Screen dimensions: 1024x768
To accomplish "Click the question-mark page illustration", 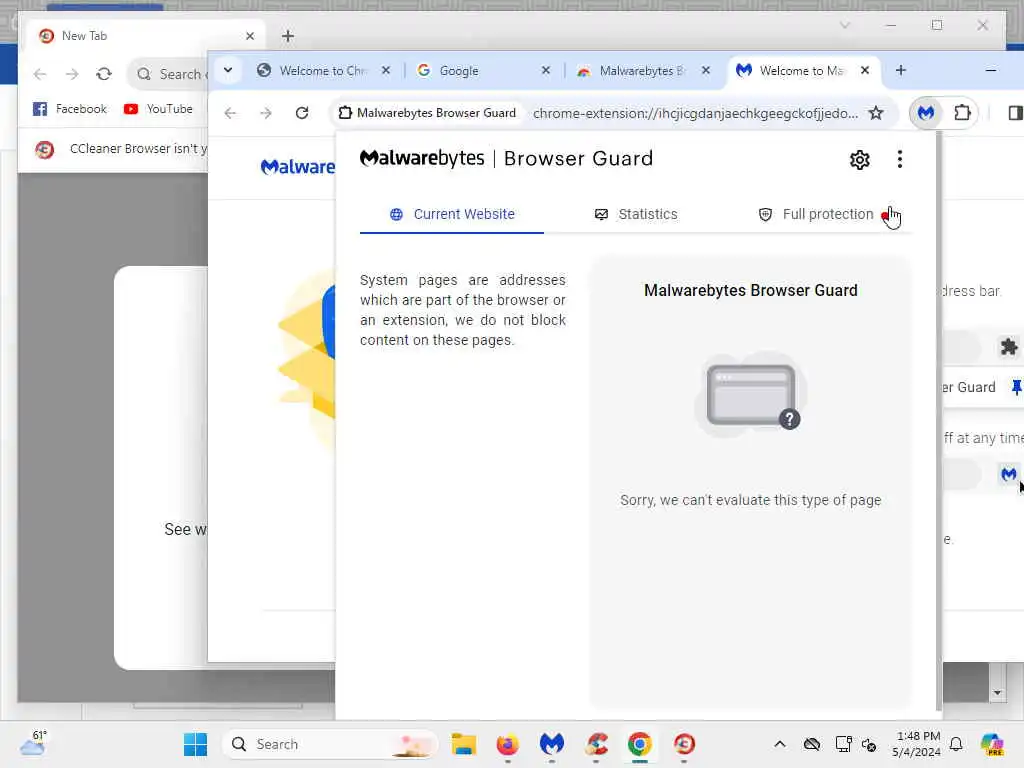I will 751,396.
